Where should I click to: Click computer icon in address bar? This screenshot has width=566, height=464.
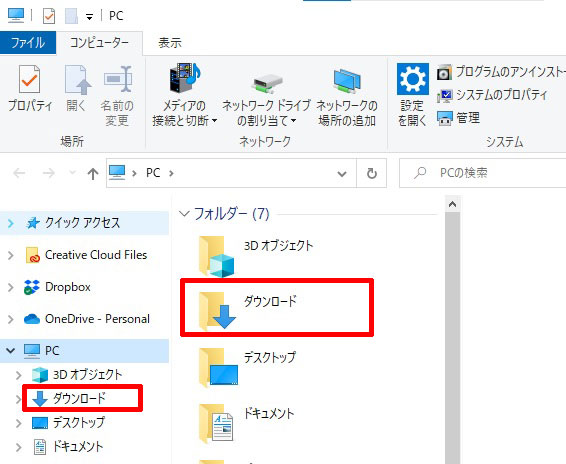(117, 172)
